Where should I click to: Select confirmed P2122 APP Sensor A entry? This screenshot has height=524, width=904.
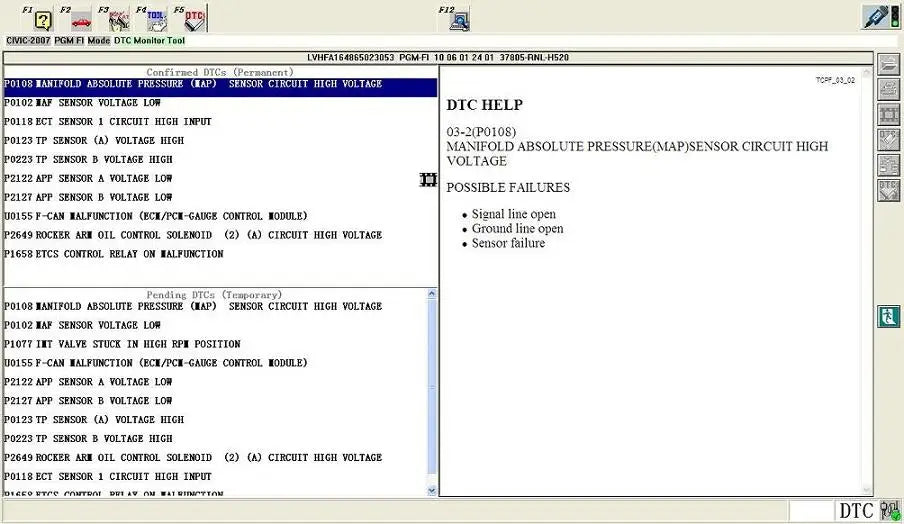pyautogui.click(x=89, y=178)
